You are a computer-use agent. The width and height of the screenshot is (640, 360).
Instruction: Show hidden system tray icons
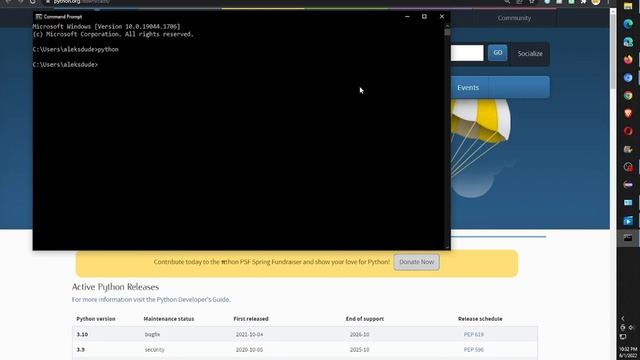[x=623, y=318]
